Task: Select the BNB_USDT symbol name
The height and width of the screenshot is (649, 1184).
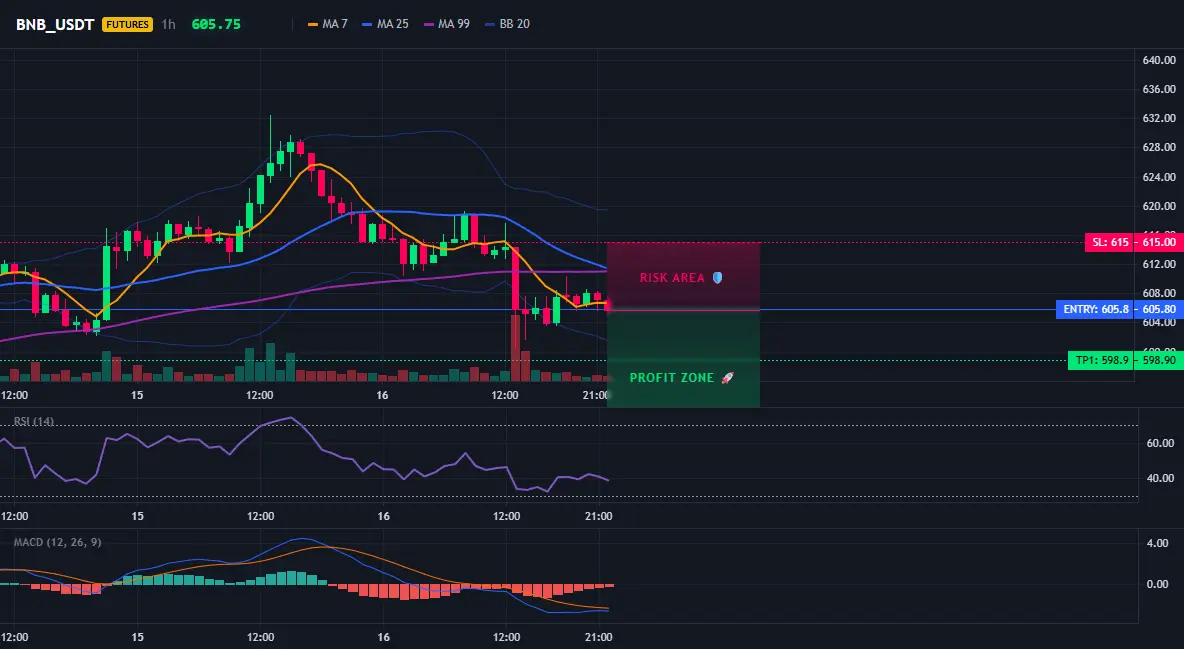Action: coord(55,24)
